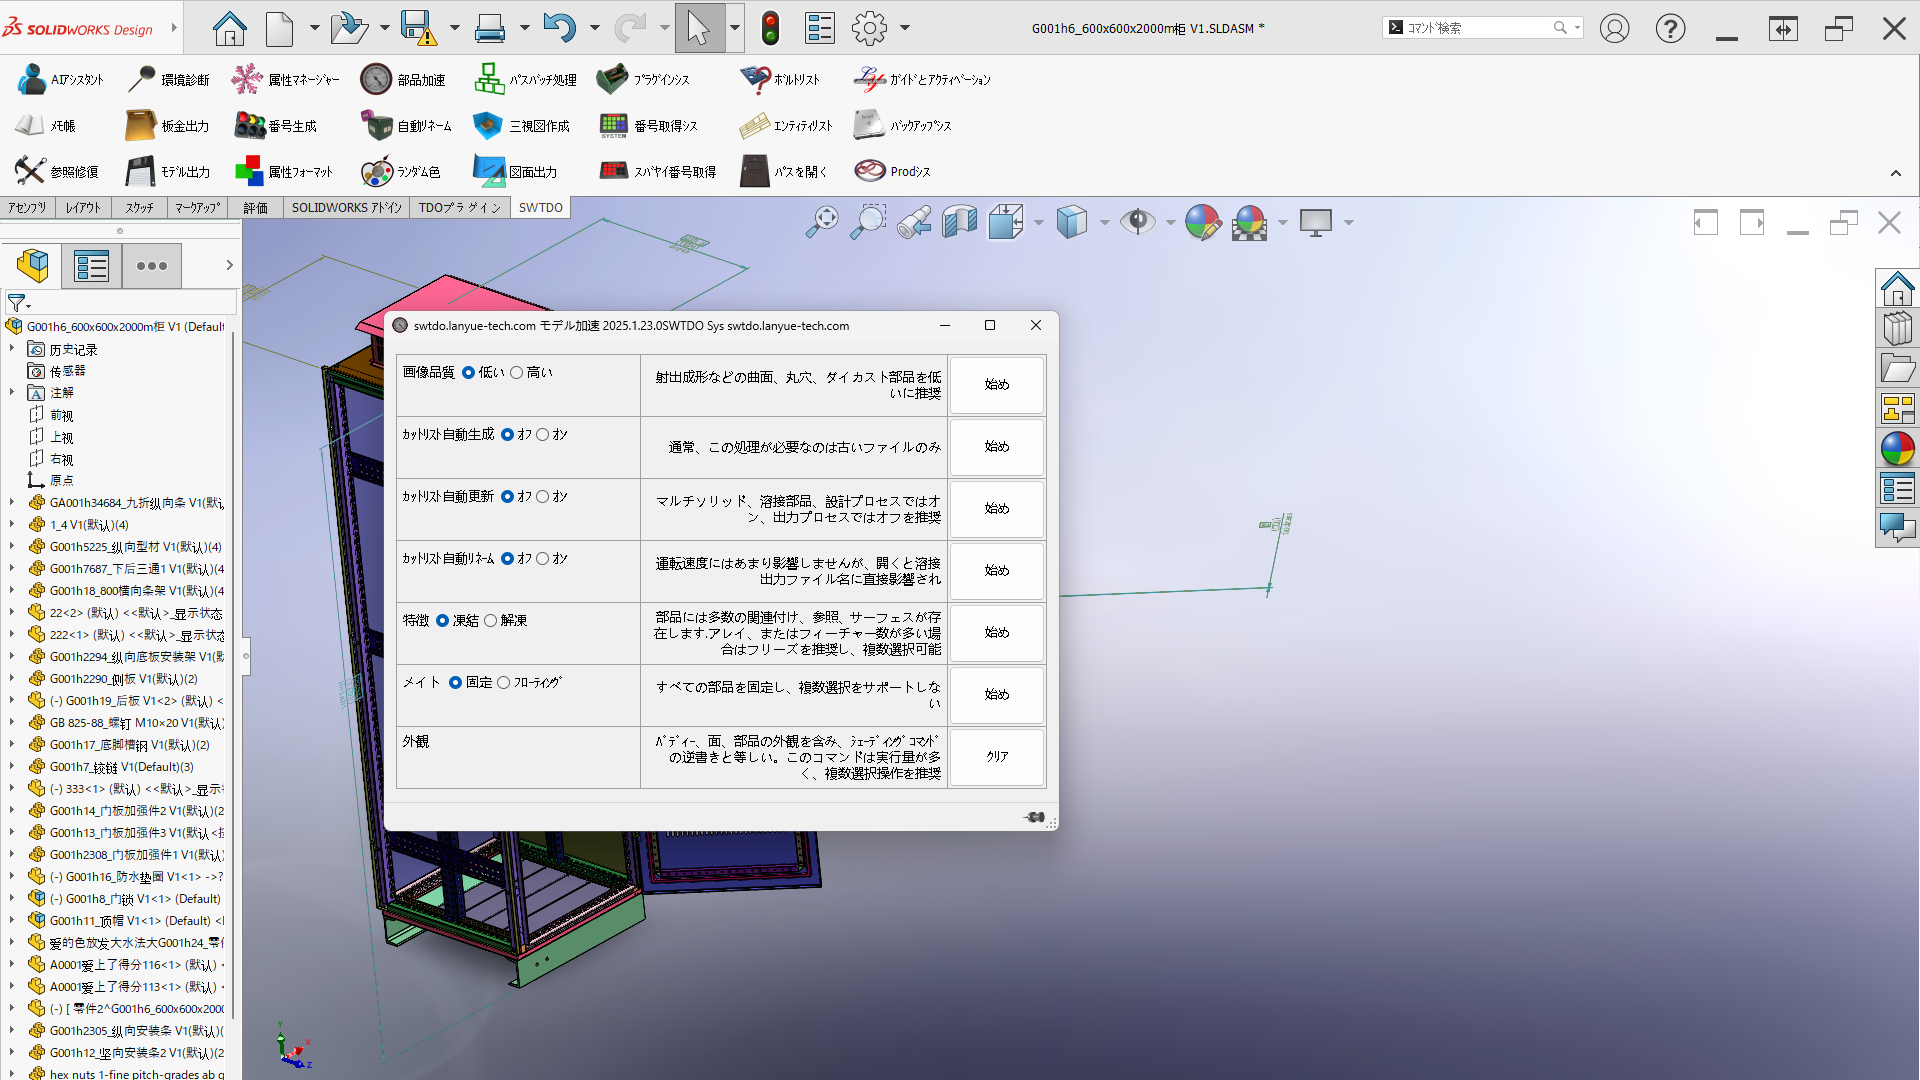Switch to the SOLIDWORKS アドイン tab
The height and width of the screenshot is (1080, 1920).
tap(346, 208)
